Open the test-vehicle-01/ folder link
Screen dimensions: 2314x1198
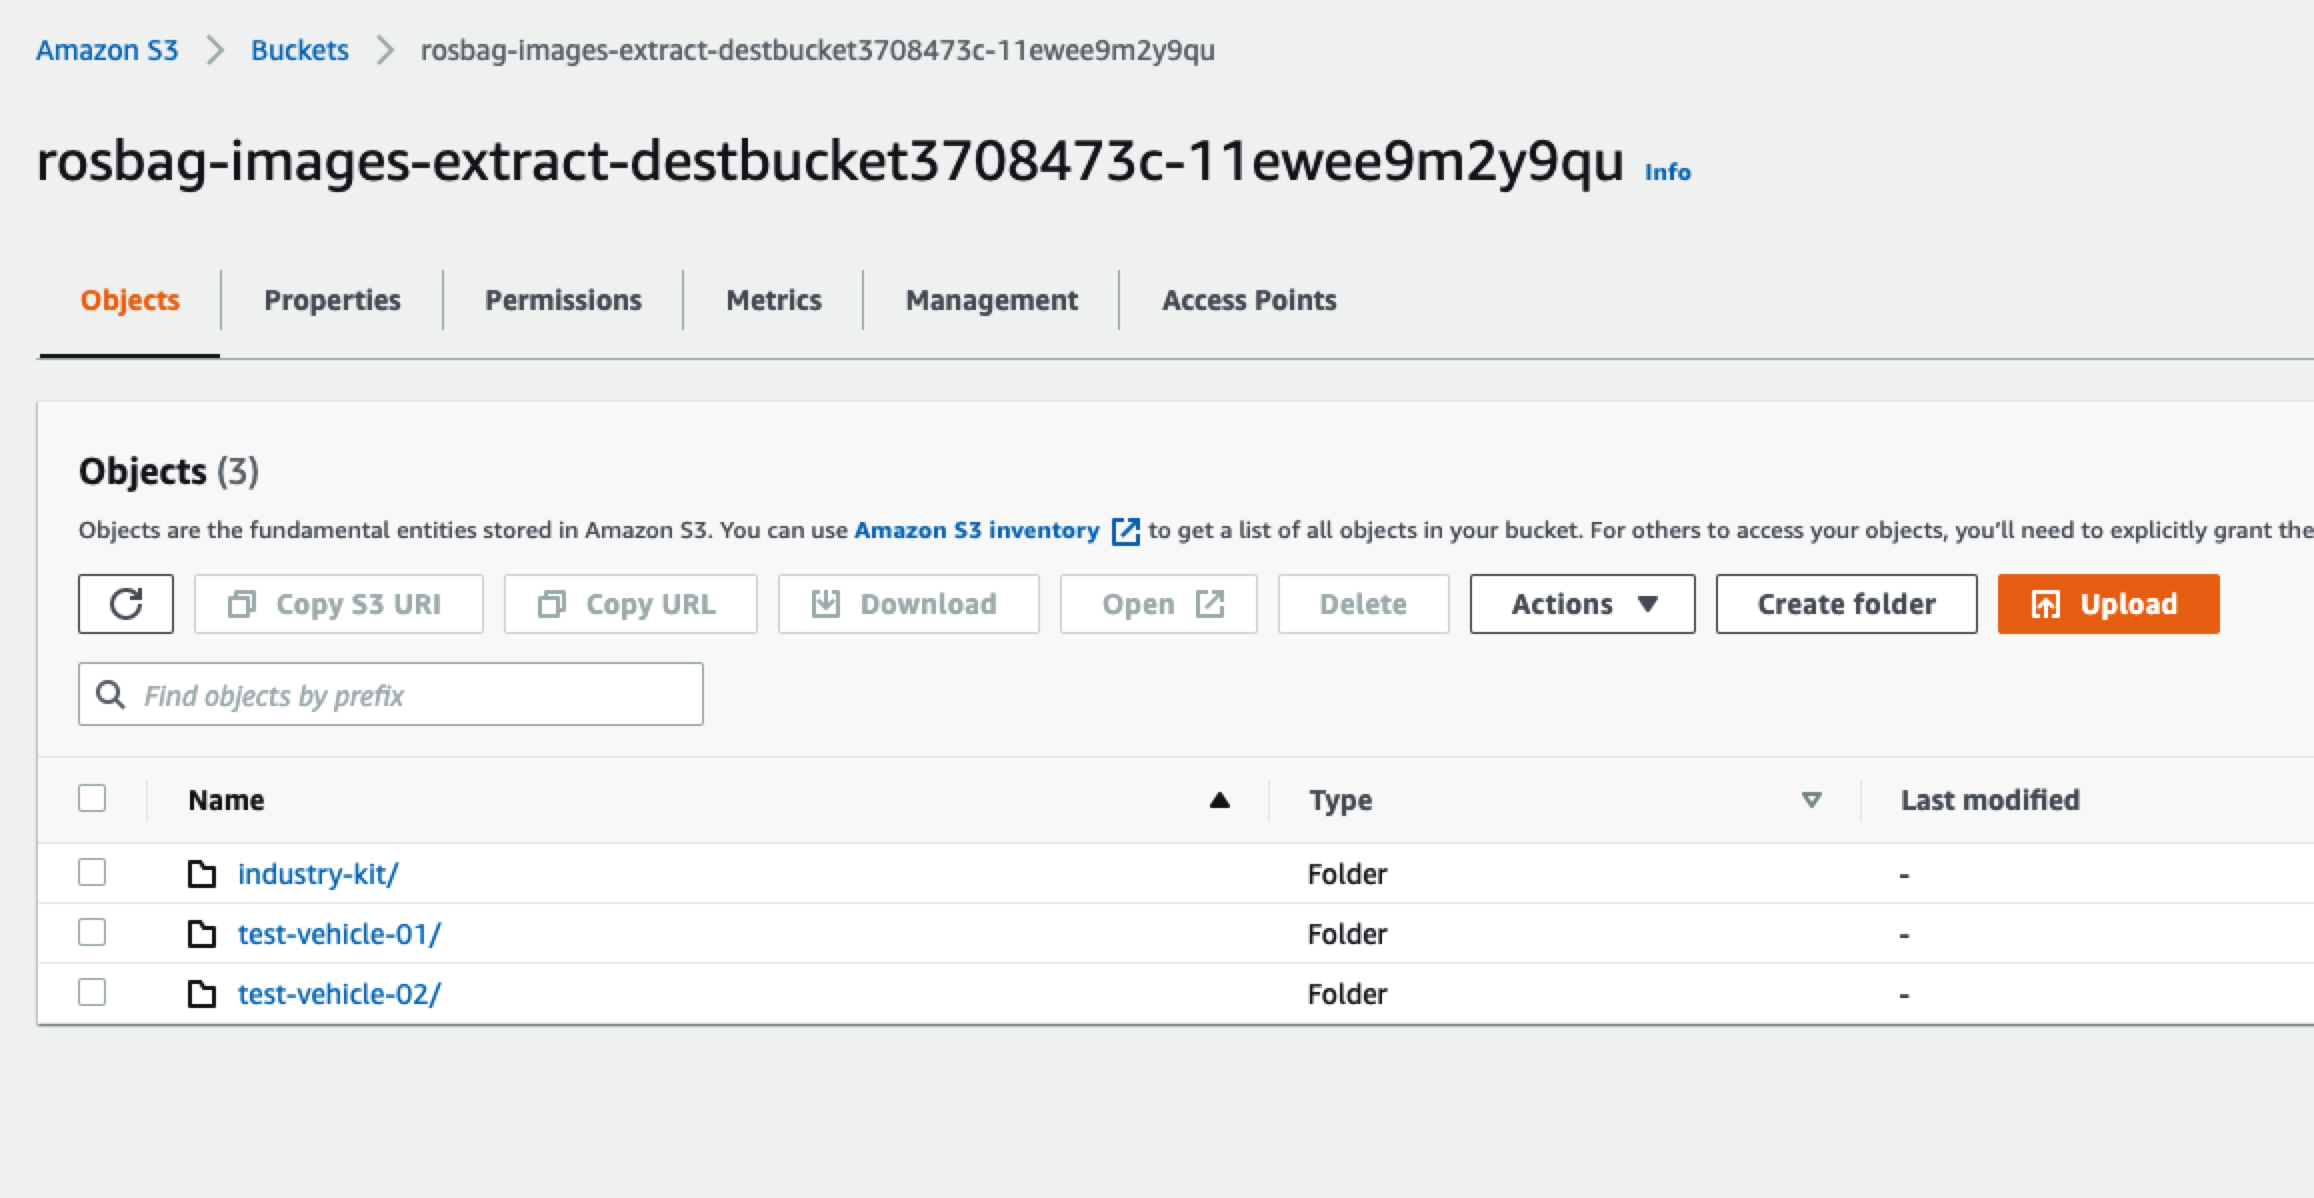[x=339, y=934]
